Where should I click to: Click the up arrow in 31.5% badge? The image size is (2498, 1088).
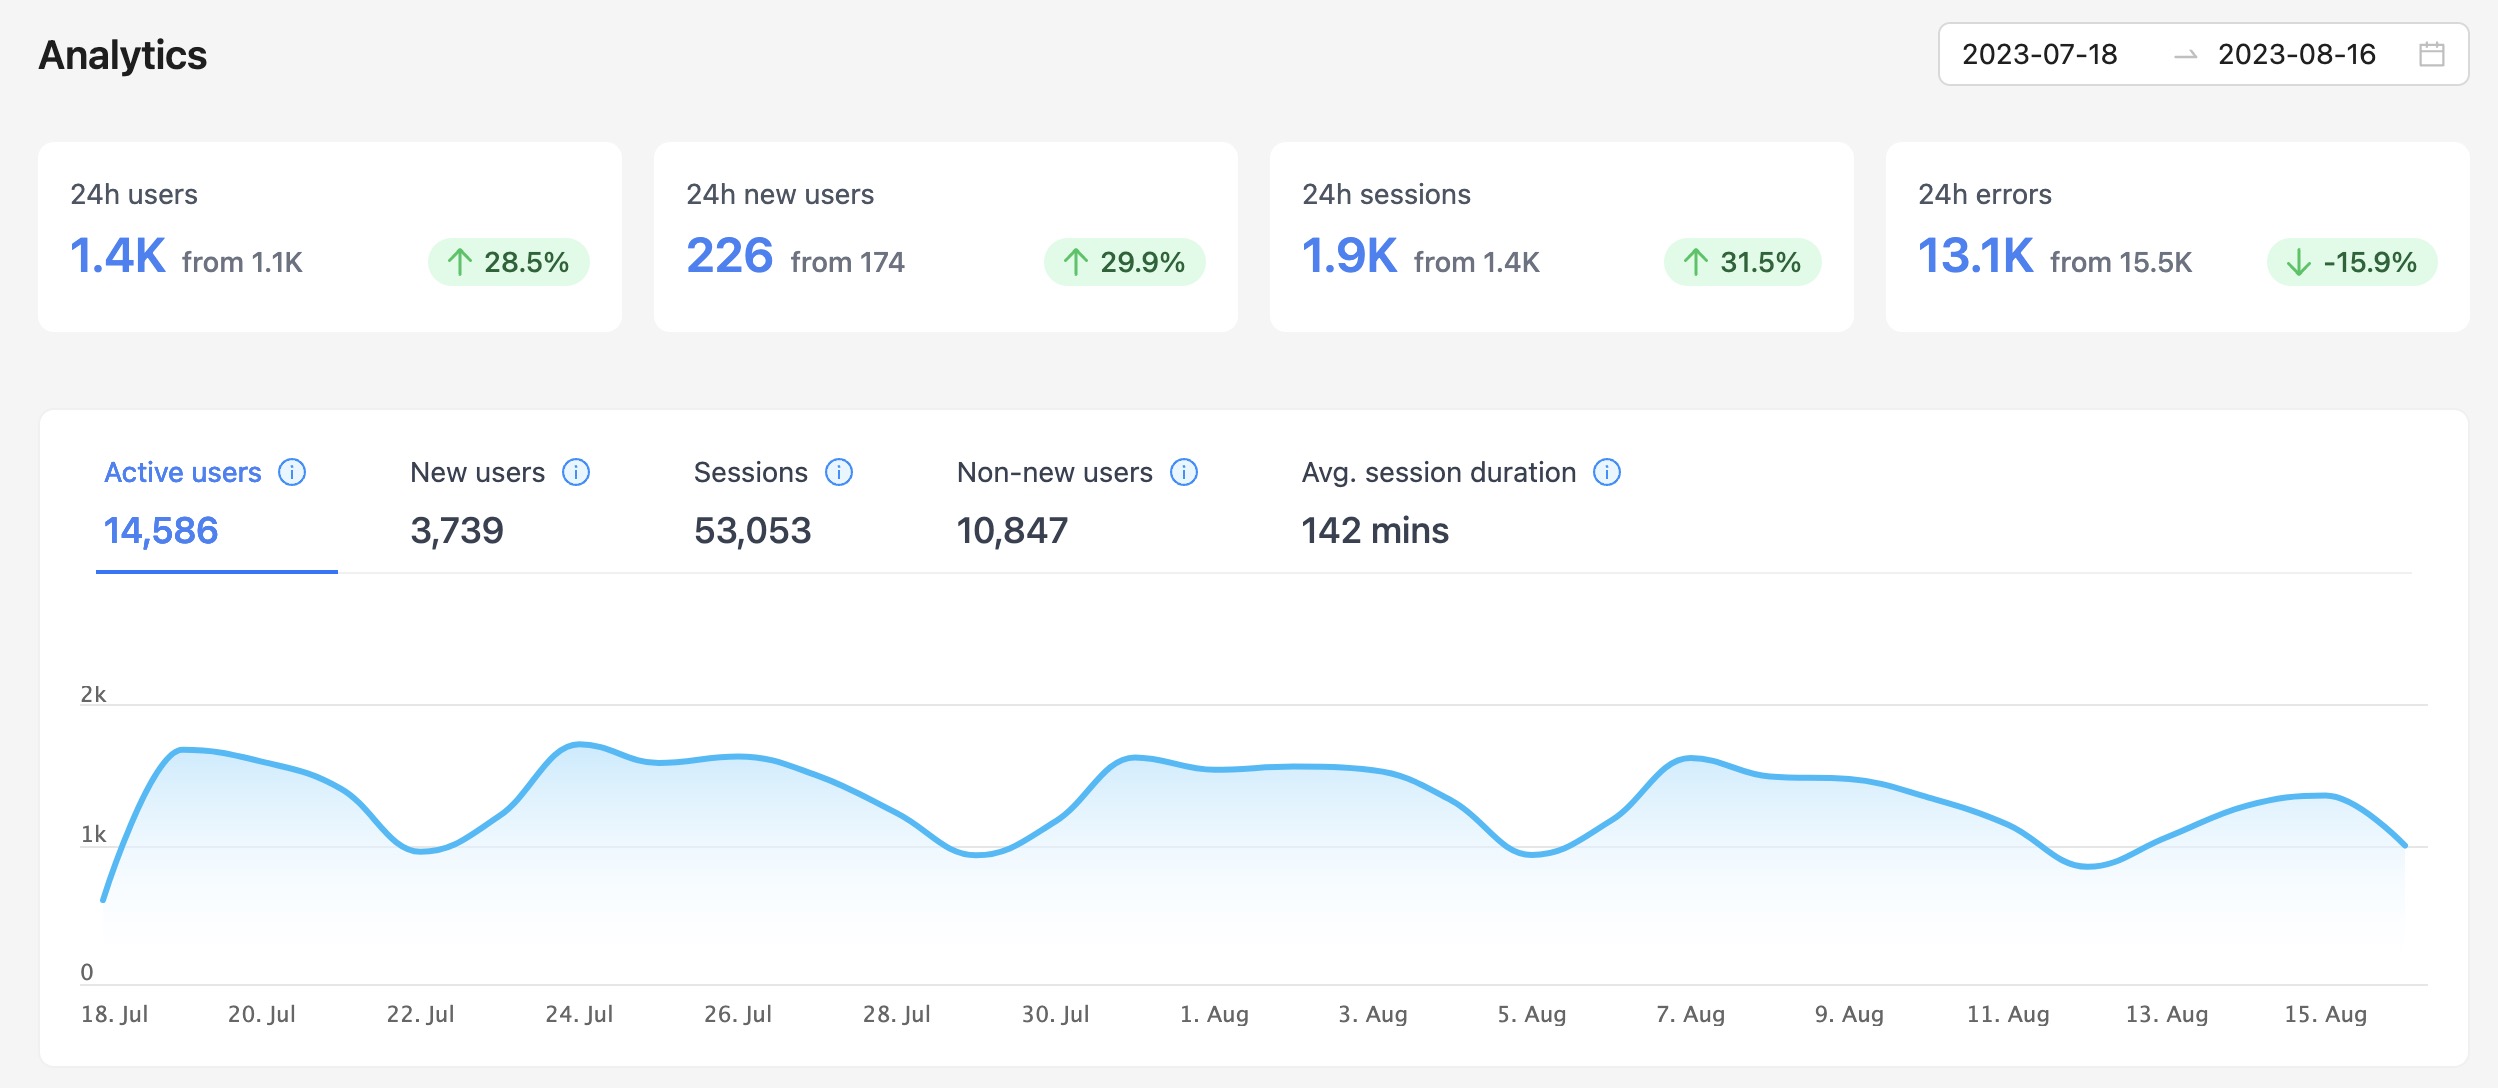1695,262
